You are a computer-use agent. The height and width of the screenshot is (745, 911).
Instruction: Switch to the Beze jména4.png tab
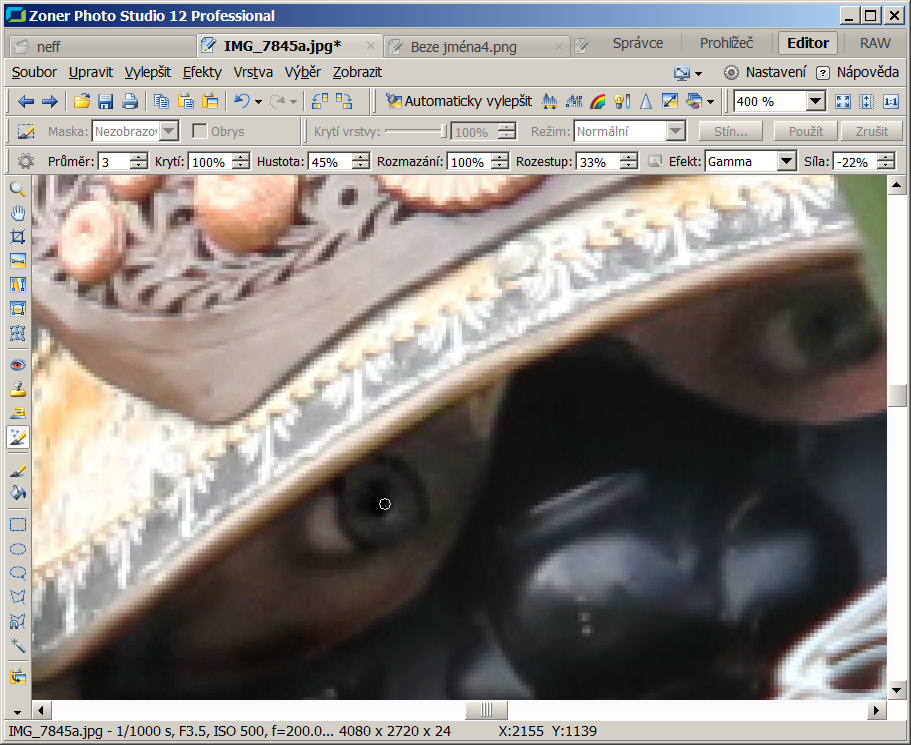pos(463,46)
